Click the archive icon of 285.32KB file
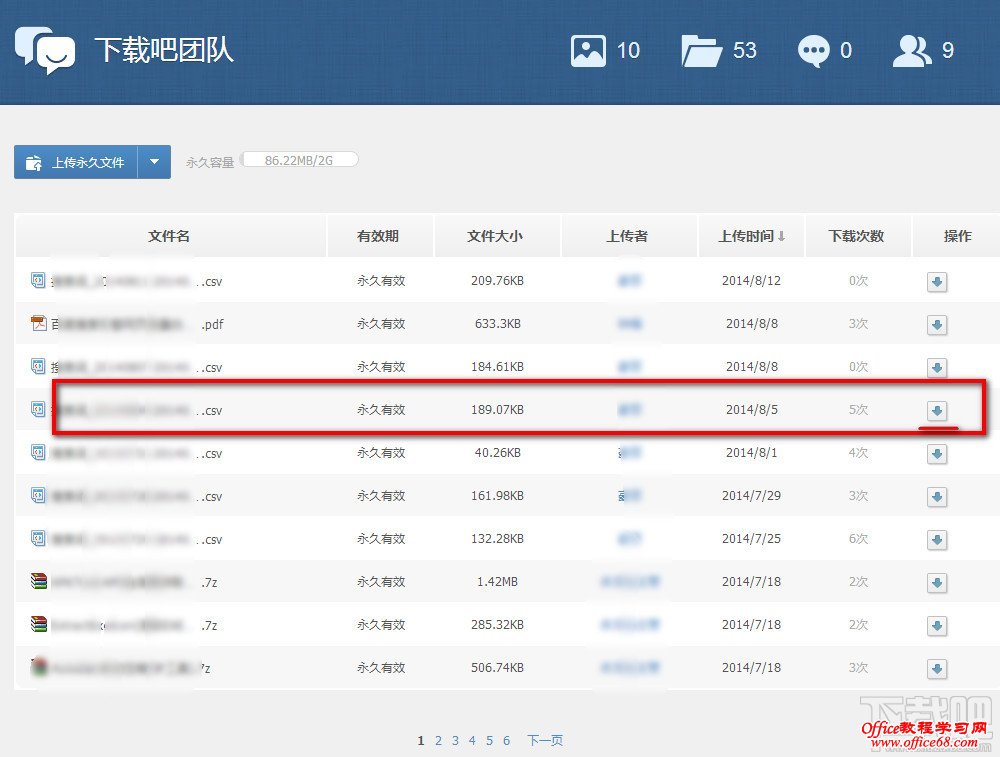Image resolution: width=1000 pixels, height=757 pixels. (x=39, y=624)
